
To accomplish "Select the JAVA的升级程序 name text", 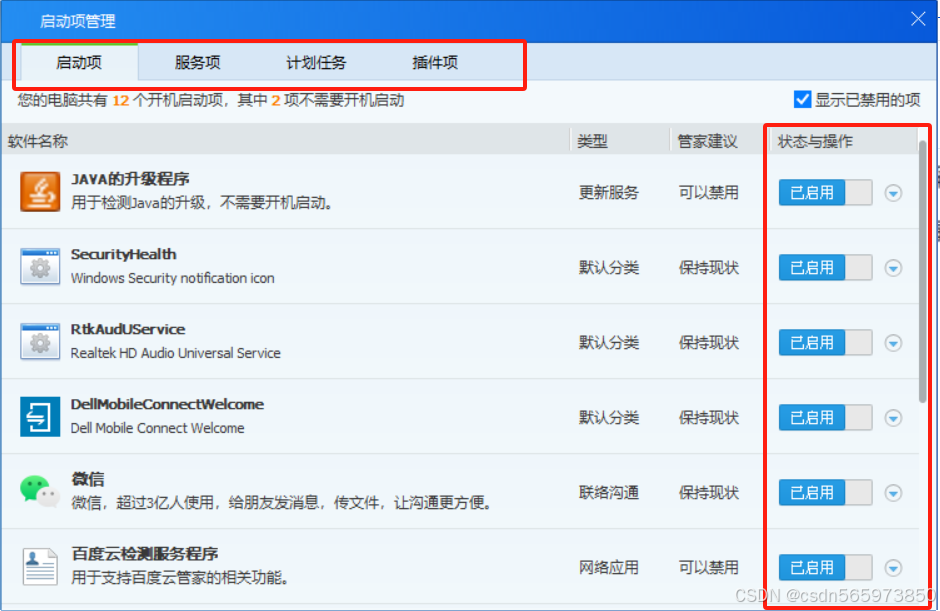I will [130, 179].
